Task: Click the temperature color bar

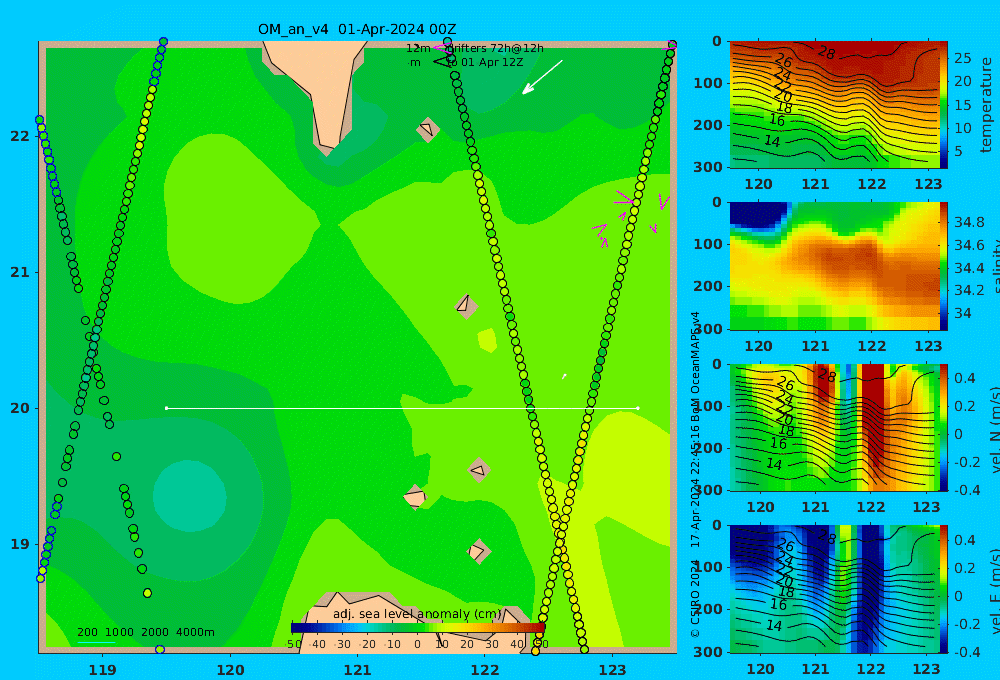Action: tap(944, 105)
